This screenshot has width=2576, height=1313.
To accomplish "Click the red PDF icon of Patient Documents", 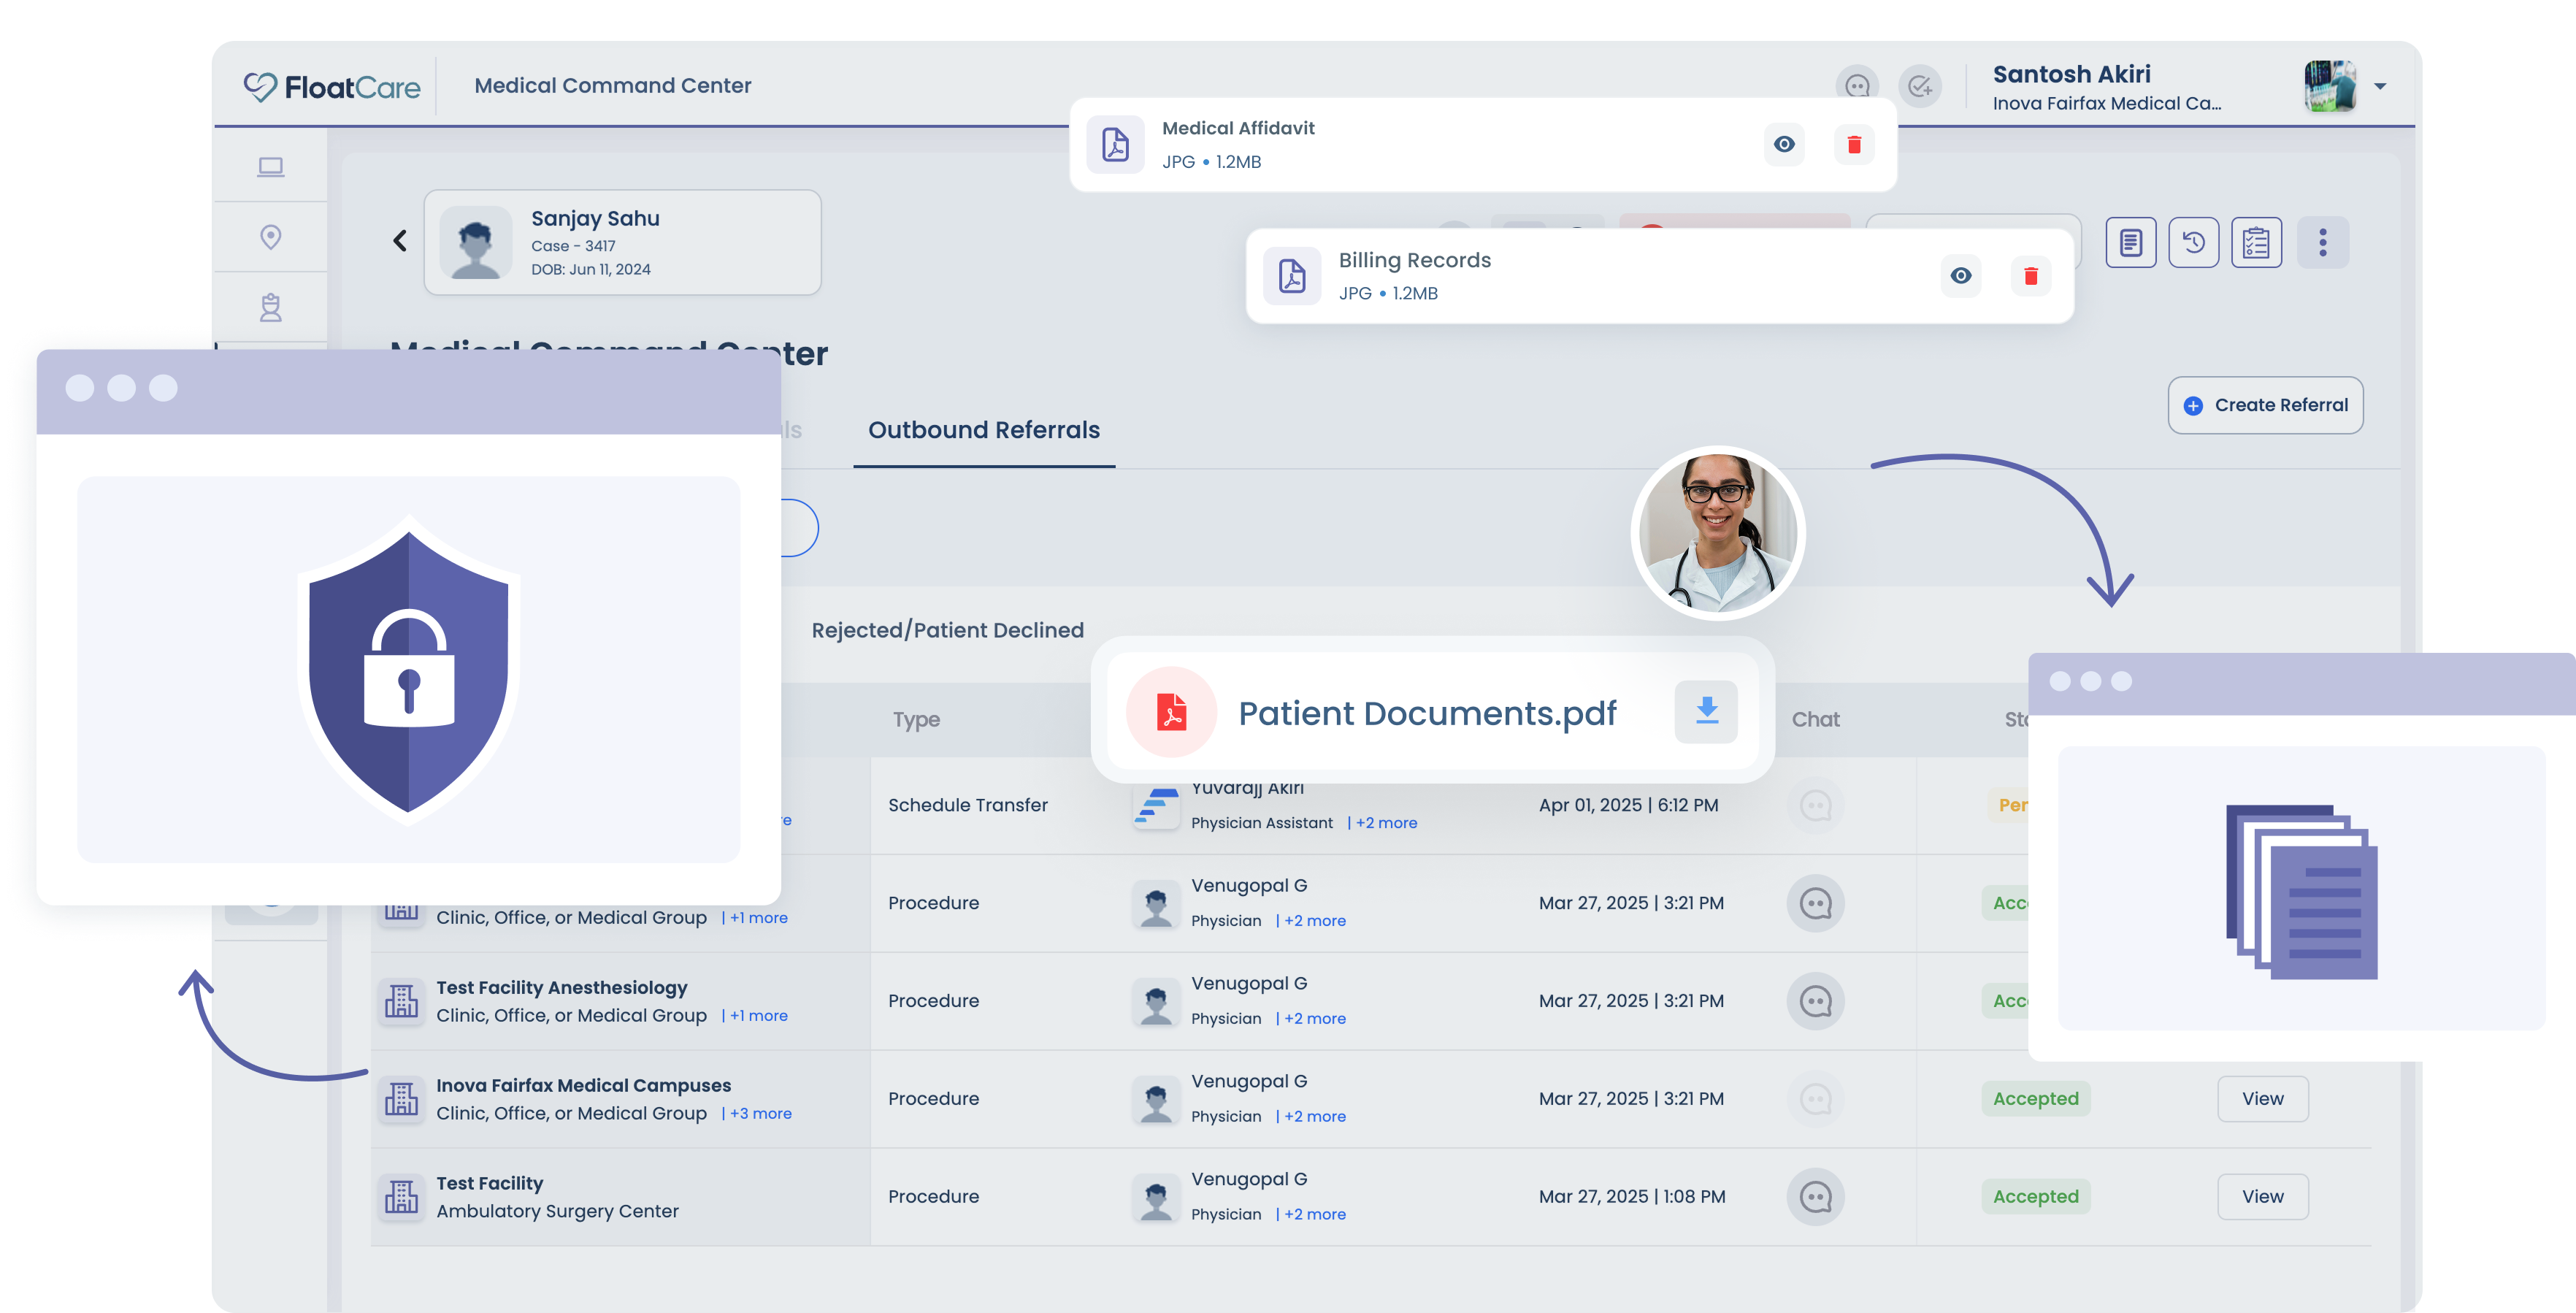I will pos(1171,712).
